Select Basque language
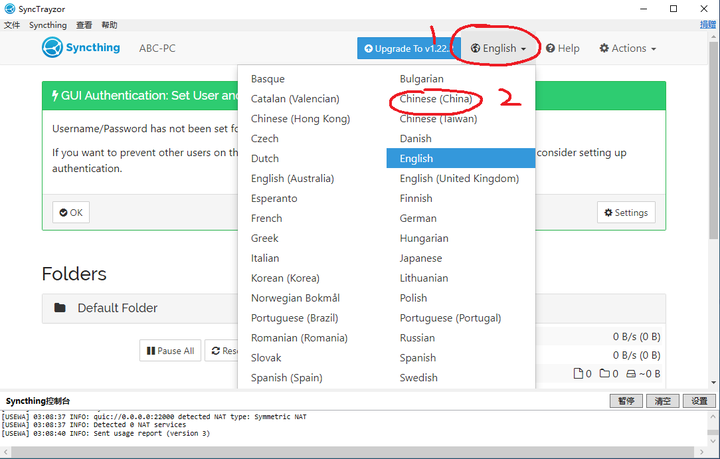Viewport: 720px width, 459px height. pos(268,79)
